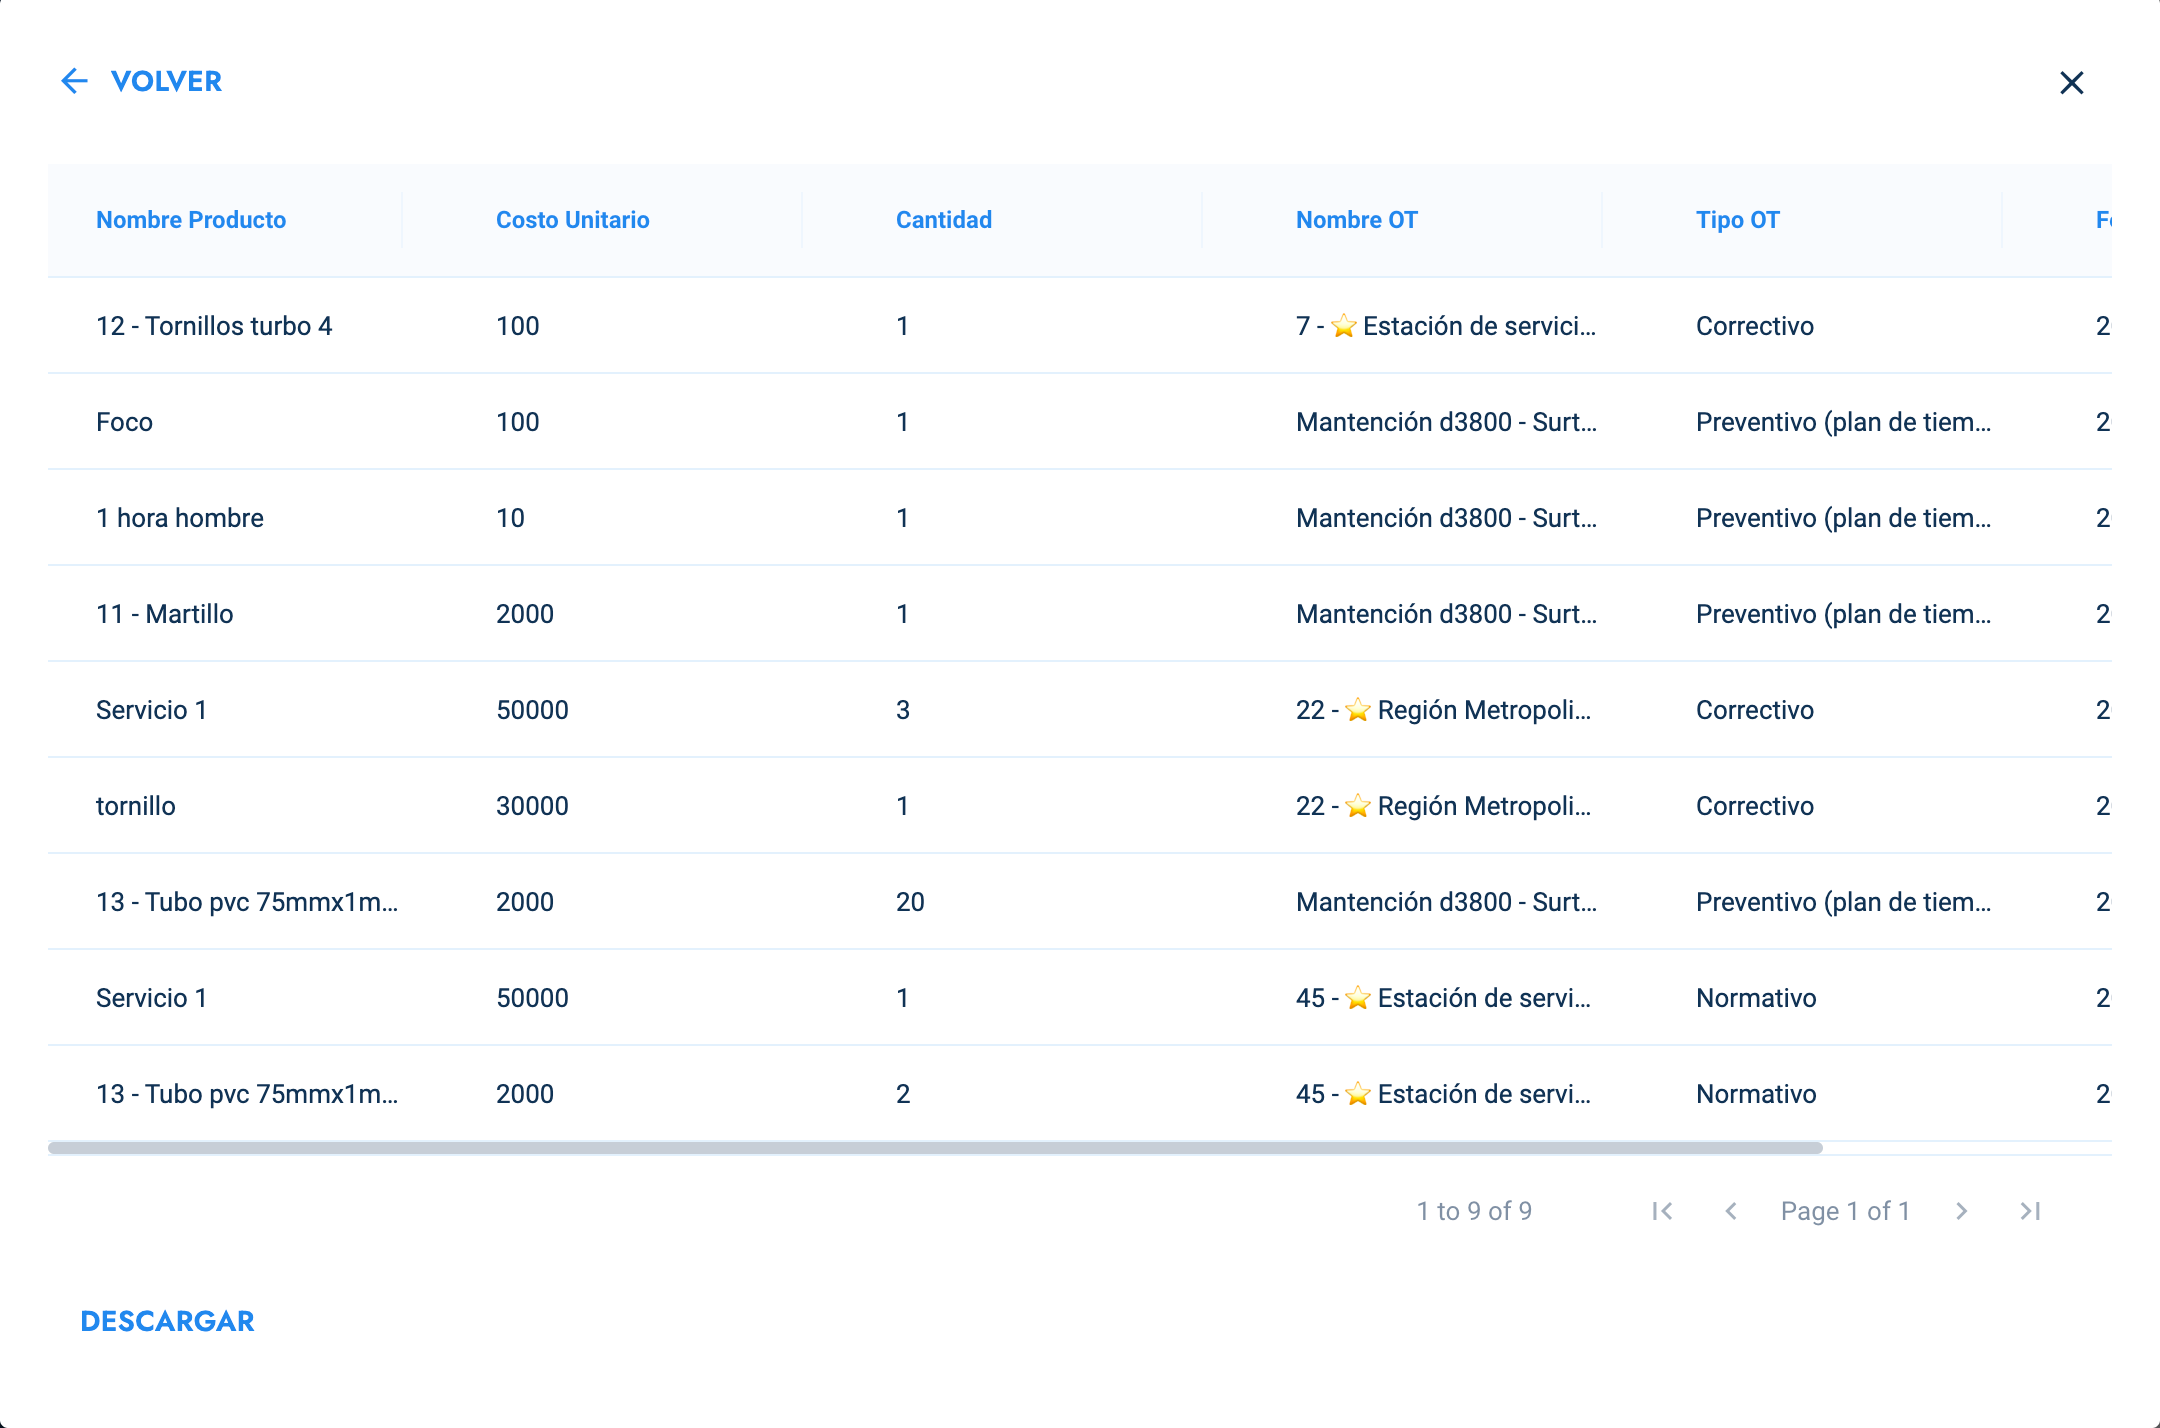Click the unit cost '10' cell
The height and width of the screenshot is (1428, 2160).
click(510, 518)
